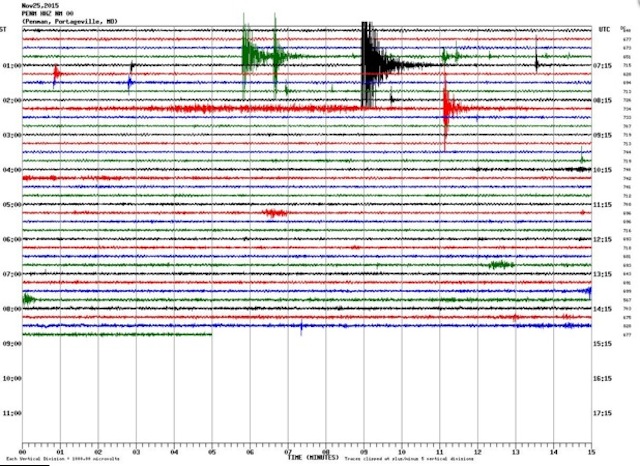Click the large black clipped earthquake burst
Screen dimensions: 640x466
pyautogui.click(x=371, y=64)
